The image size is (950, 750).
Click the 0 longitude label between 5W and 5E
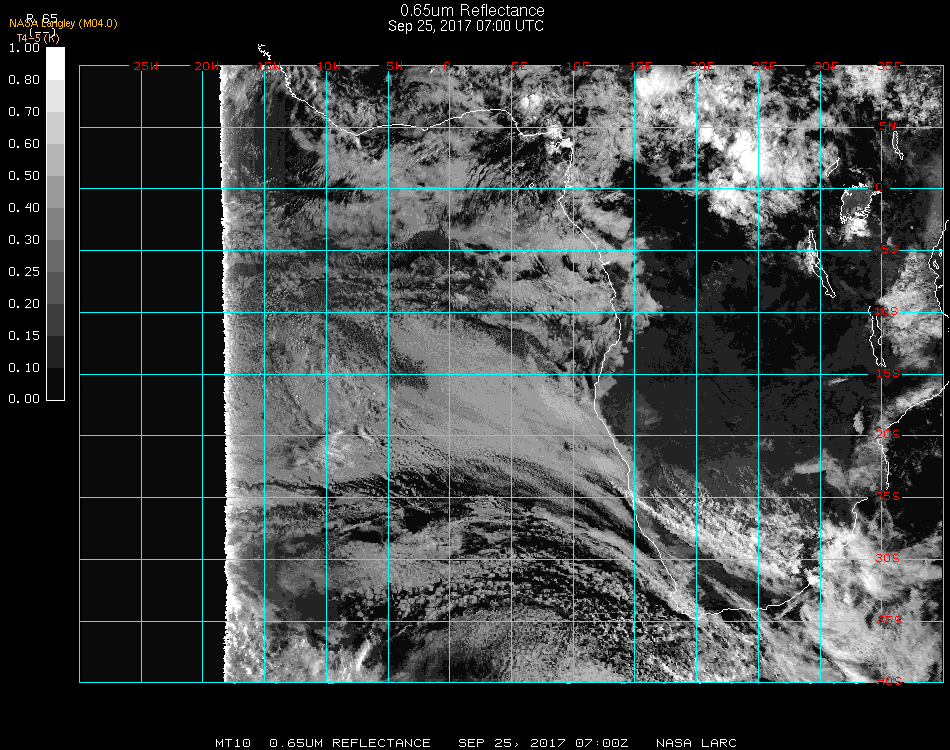447,66
